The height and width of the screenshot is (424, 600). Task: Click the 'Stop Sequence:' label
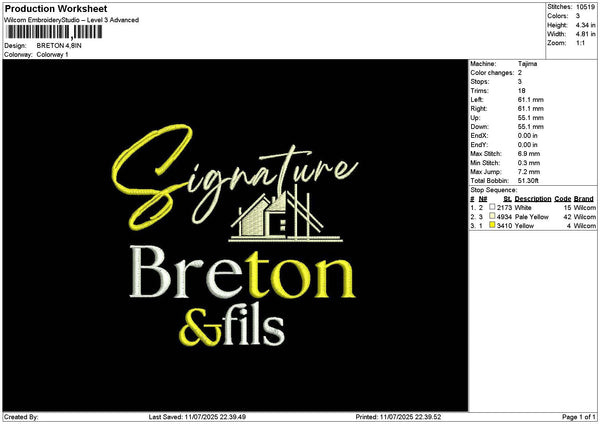coord(494,190)
